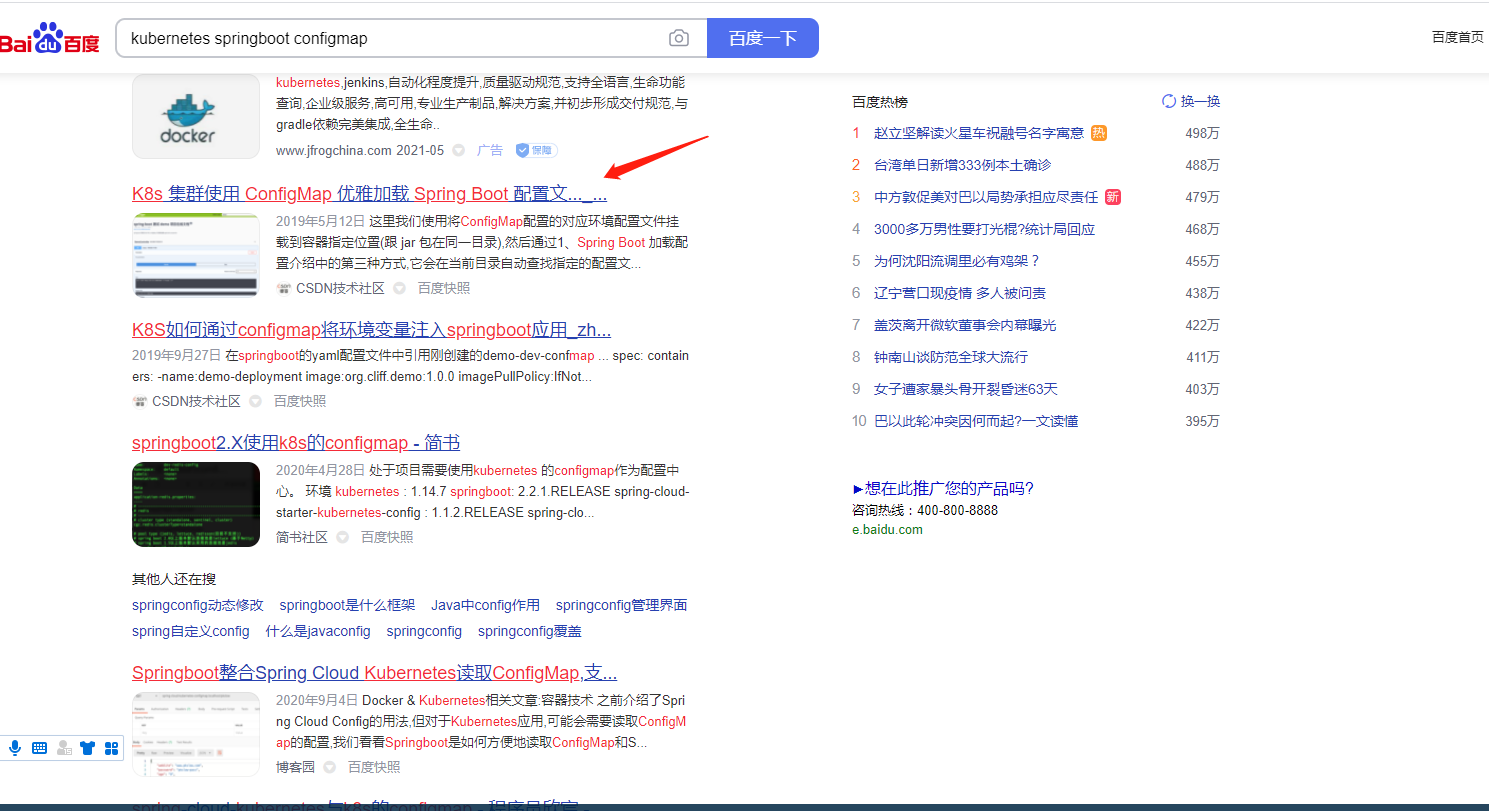Open hot item 巴以此轮冲突因何而起?一文读懂
Screen dimensions: 1489x811
(x=976, y=421)
